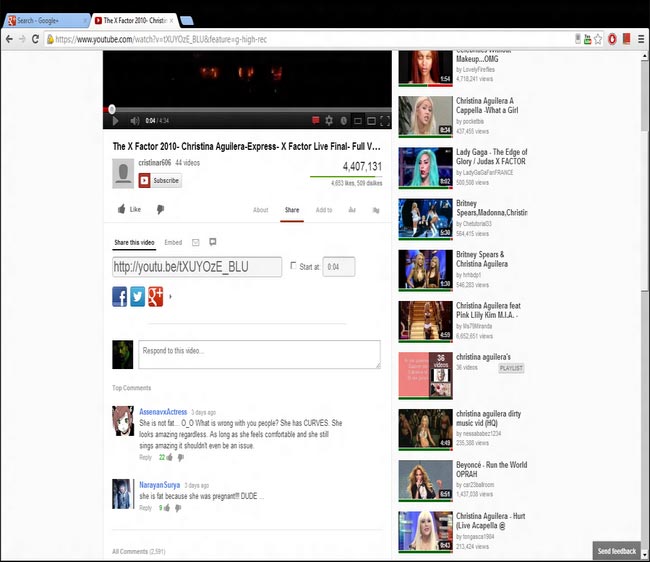Thumbs down NarayanSurya comment
Image resolution: width=650 pixels, height=562 pixels.
(x=178, y=508)
